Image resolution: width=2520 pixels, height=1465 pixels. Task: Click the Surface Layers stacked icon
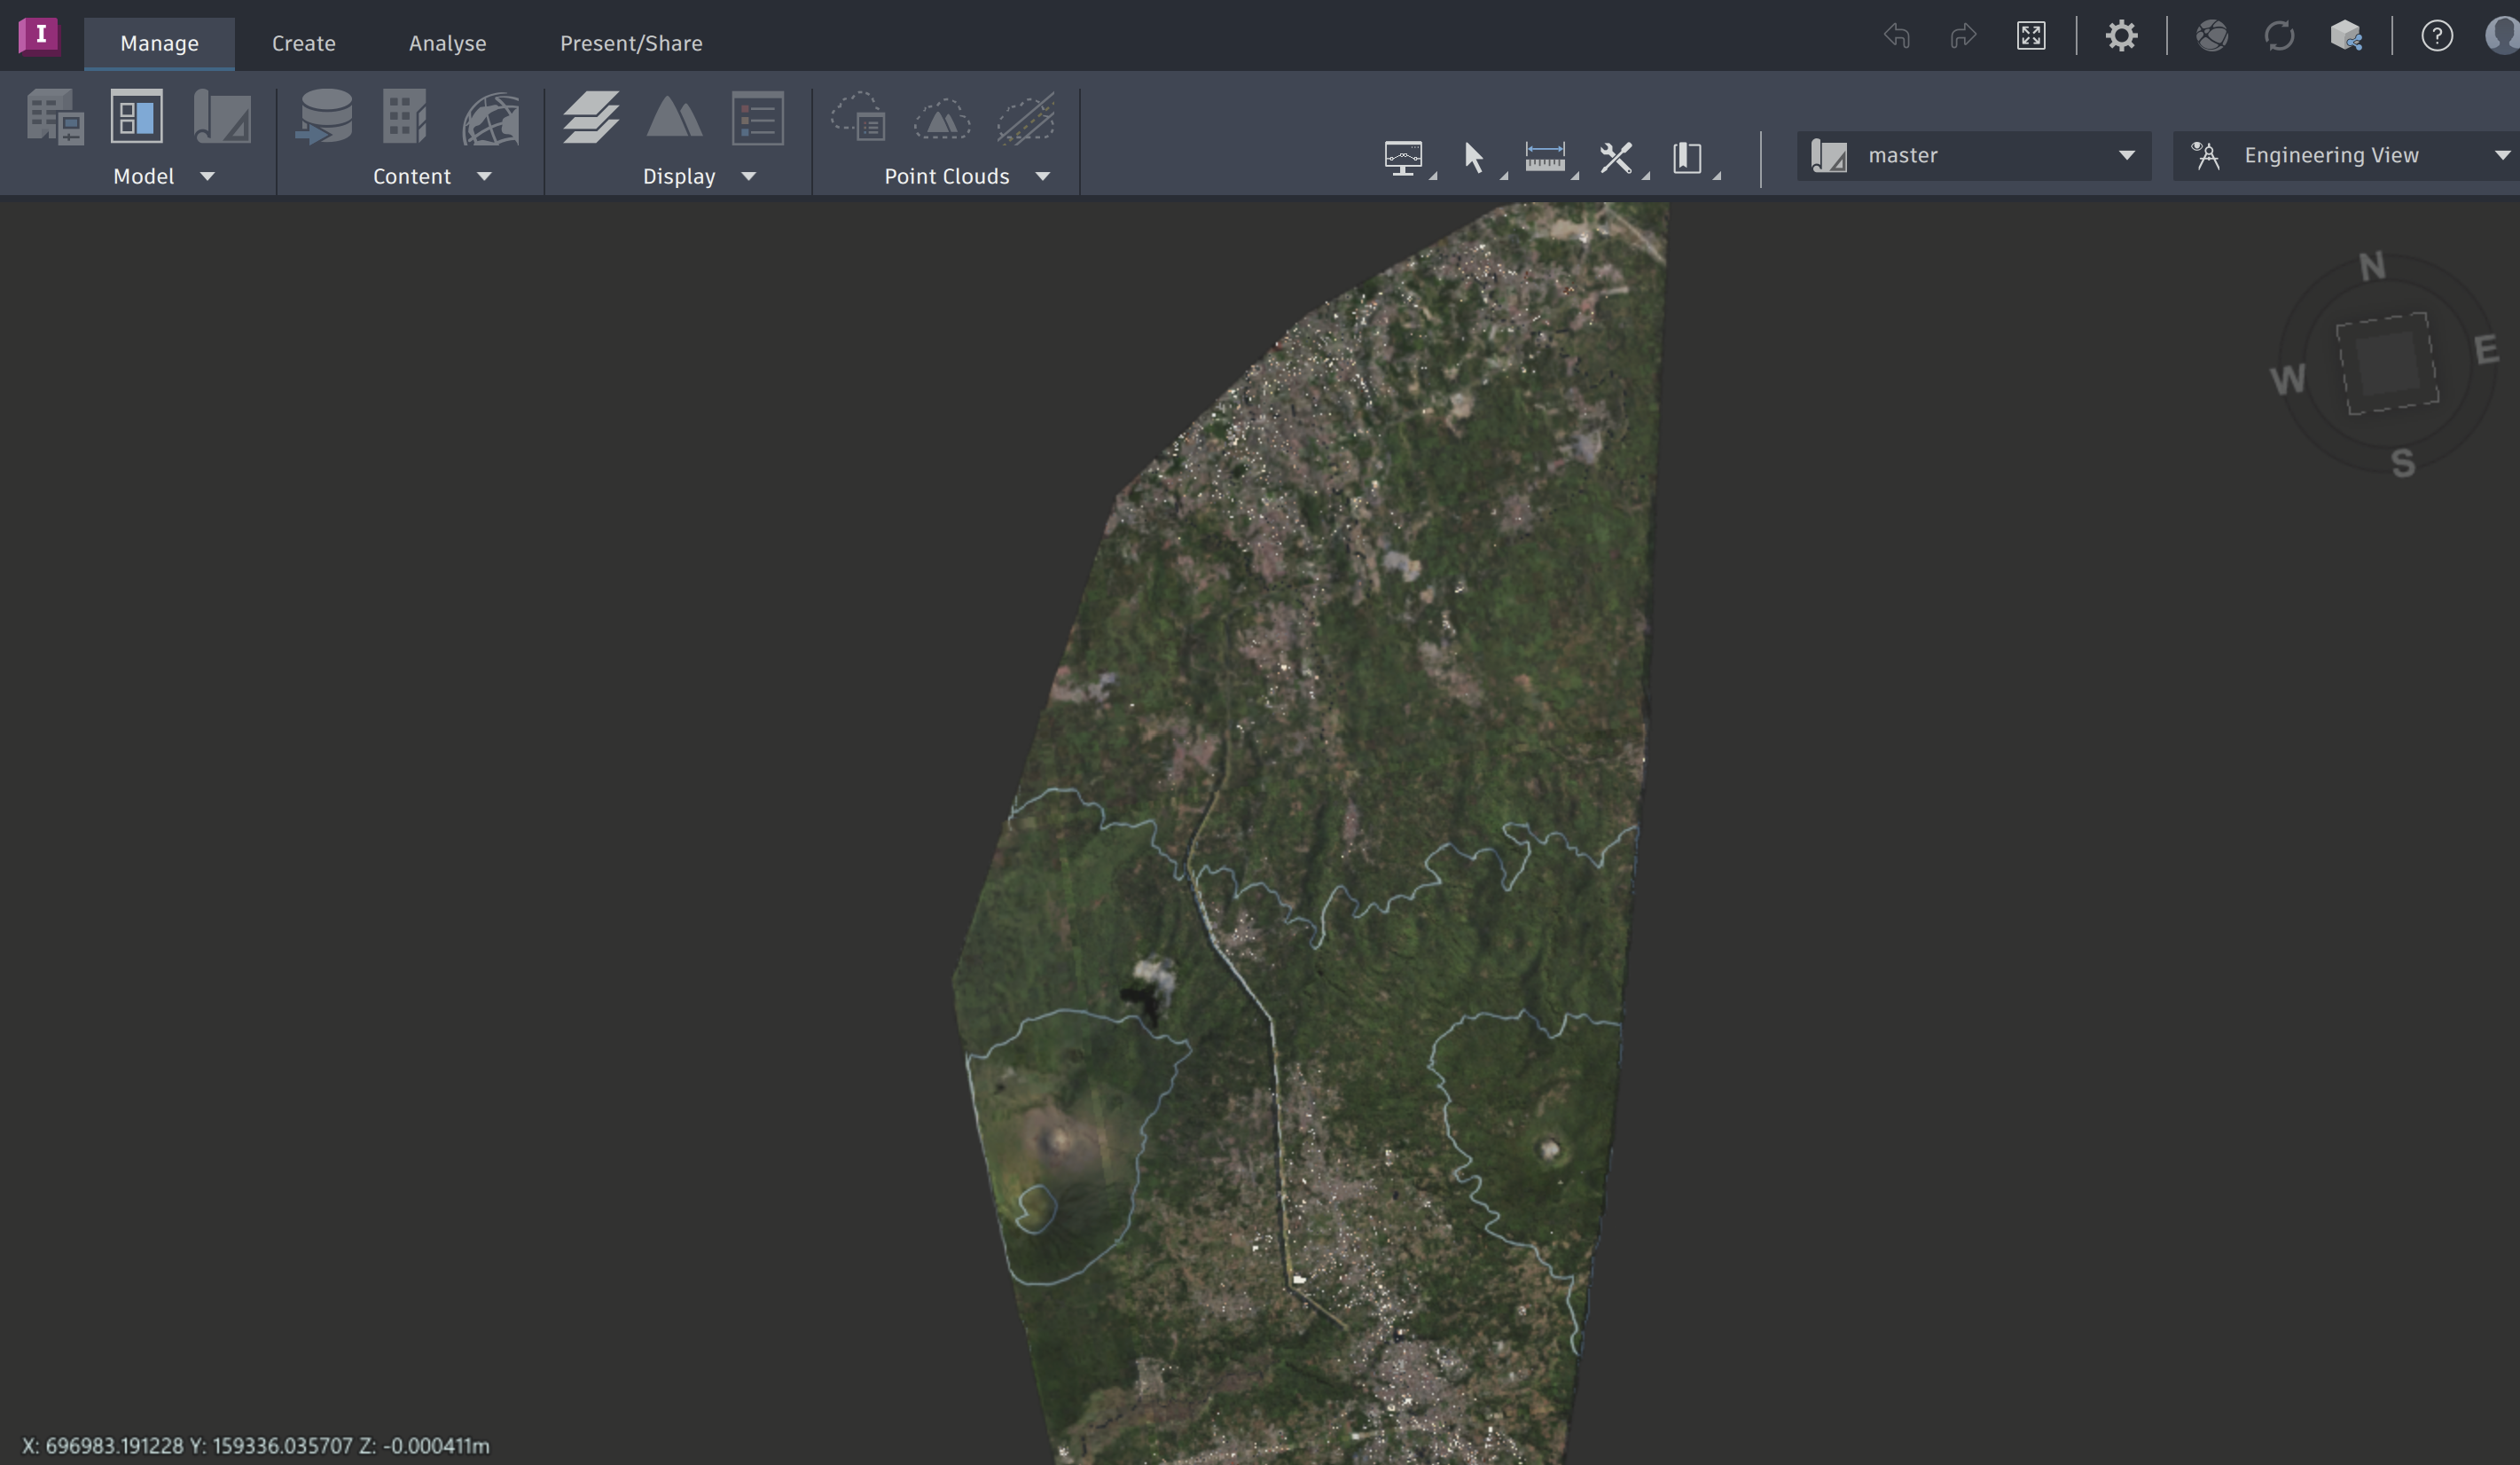pos(590,117)
